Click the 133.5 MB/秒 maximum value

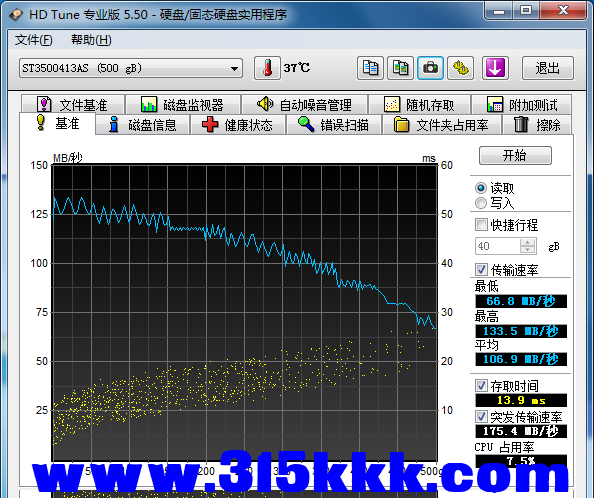521,331
